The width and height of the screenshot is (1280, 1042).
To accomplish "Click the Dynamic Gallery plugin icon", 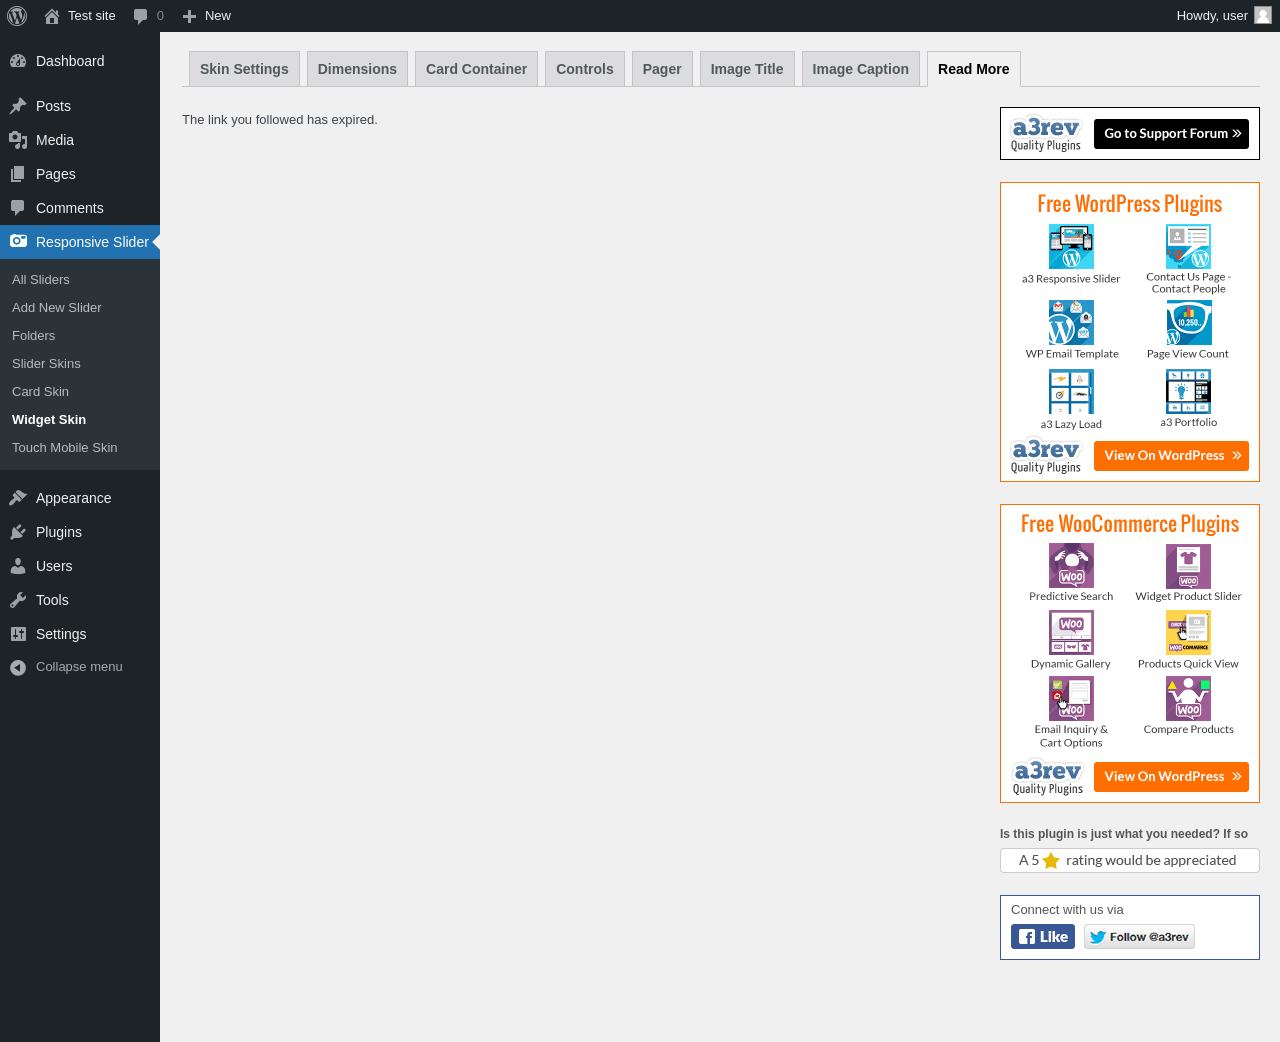I will click(x=1071, y=633).
